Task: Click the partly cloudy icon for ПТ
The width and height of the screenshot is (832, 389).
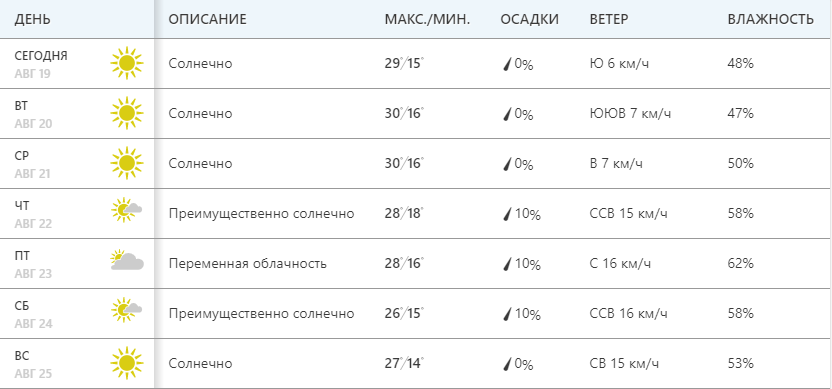Action: click(127, 260)
